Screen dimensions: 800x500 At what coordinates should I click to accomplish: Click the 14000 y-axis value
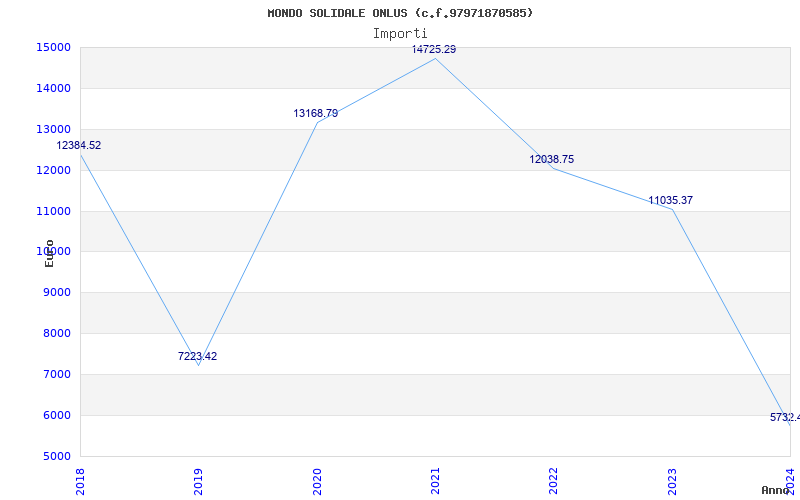coord(54,88)
